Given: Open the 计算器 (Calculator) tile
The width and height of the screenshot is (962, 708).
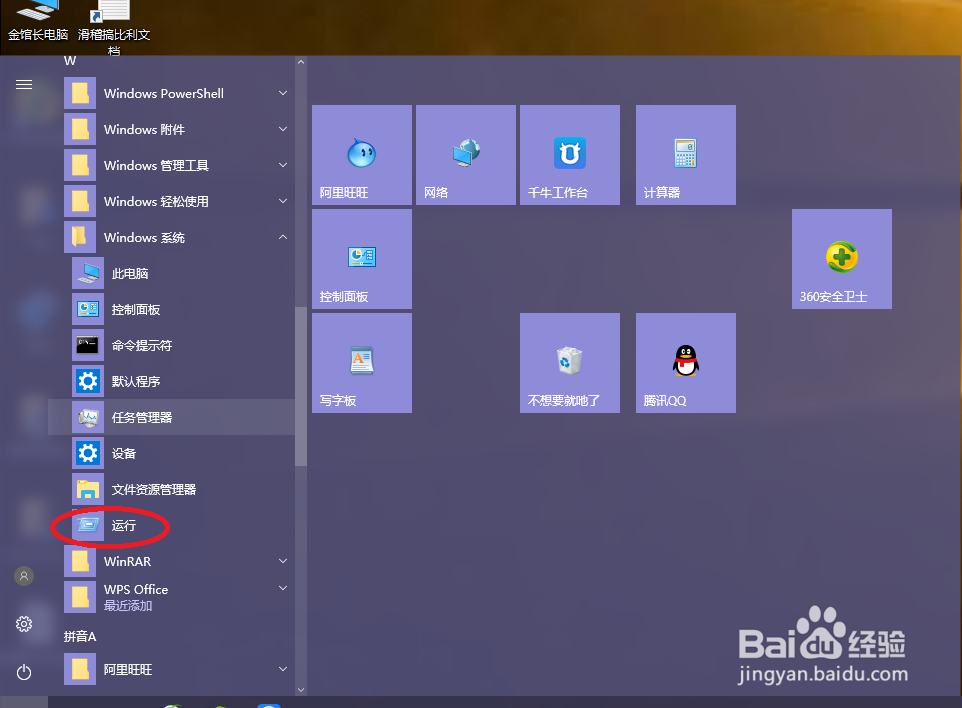Looking at the screenshot, I should coord(685,154).
